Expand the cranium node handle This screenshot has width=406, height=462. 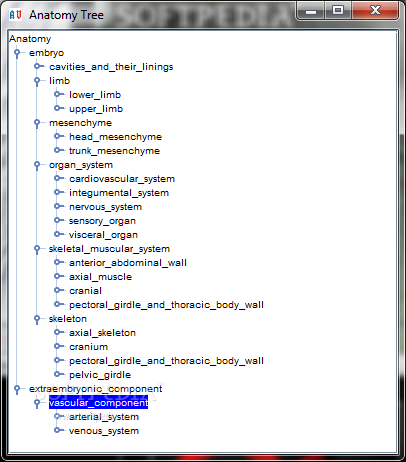click(x=59, y=347)
